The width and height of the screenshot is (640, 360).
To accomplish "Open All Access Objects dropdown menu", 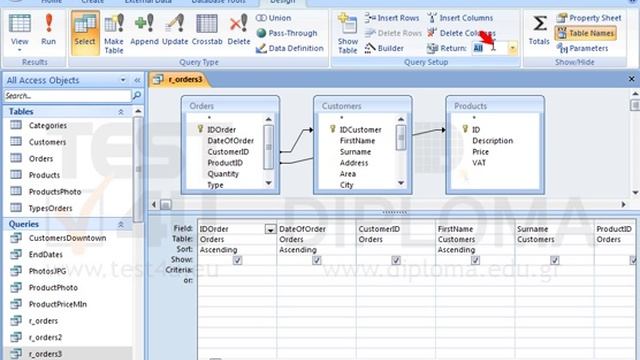I will (123, 80).
